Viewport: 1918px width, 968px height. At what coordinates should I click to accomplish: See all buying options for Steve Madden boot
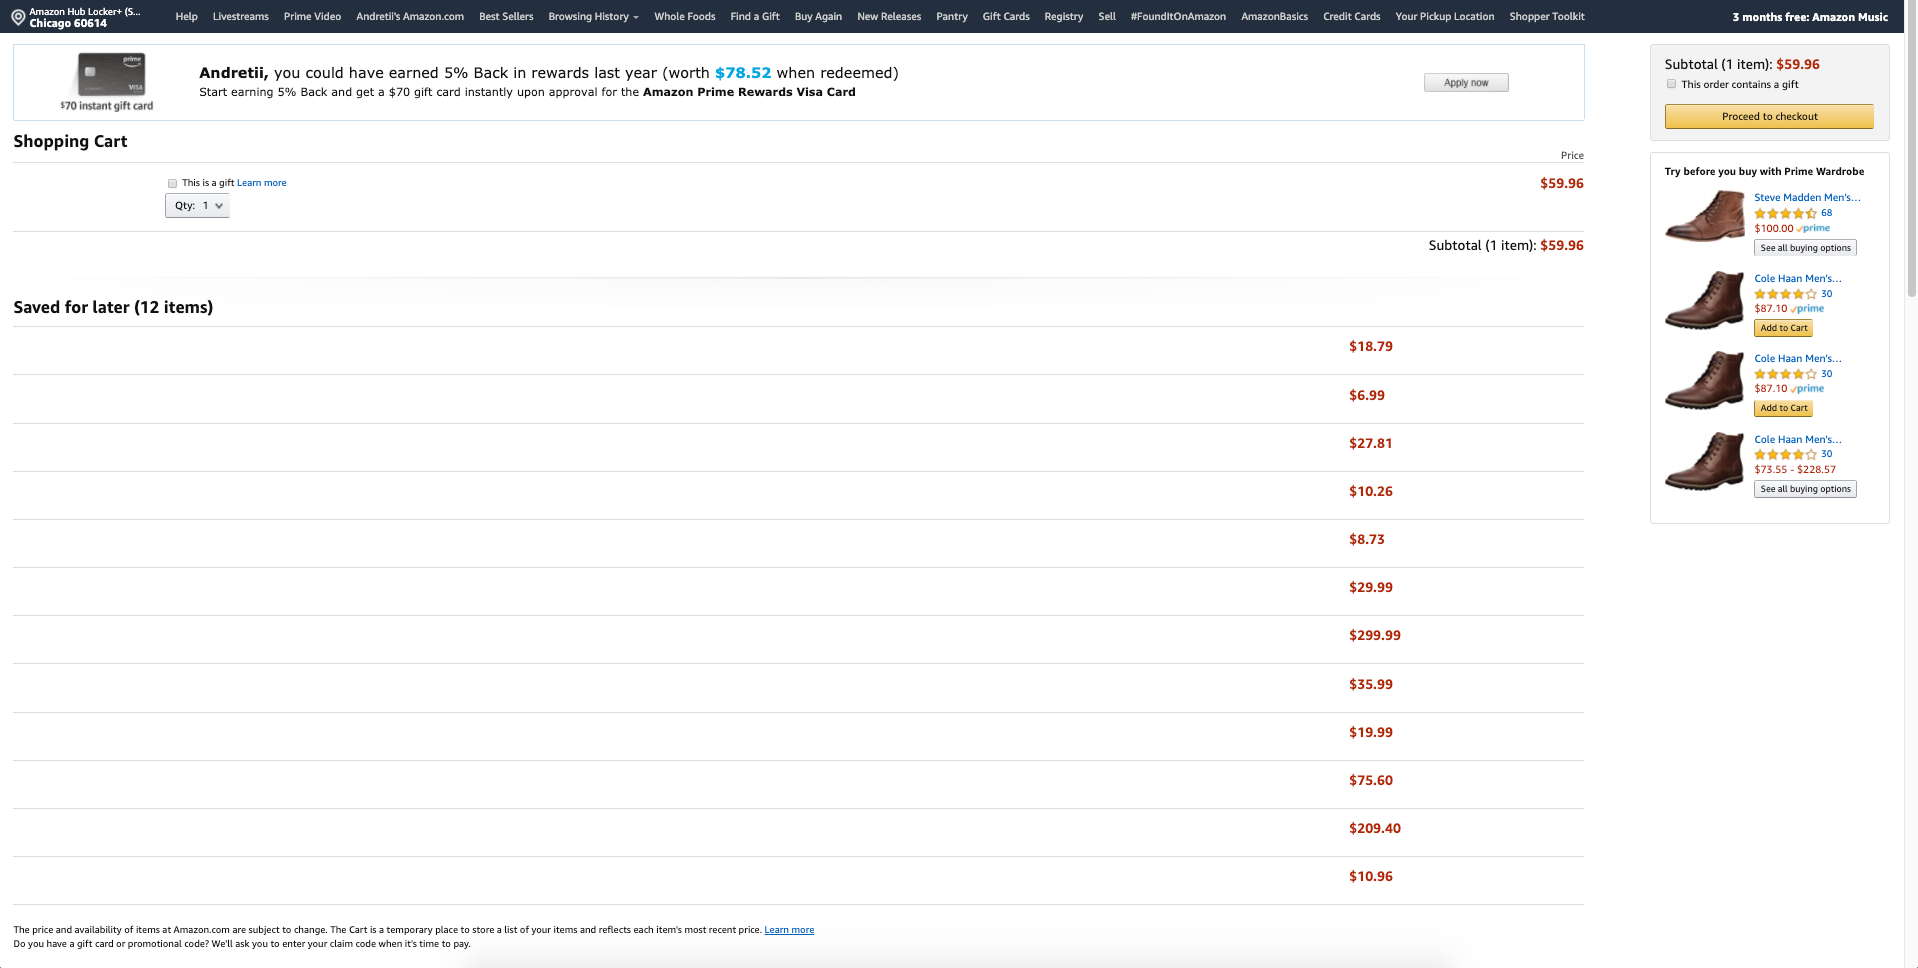[1805, 248]
